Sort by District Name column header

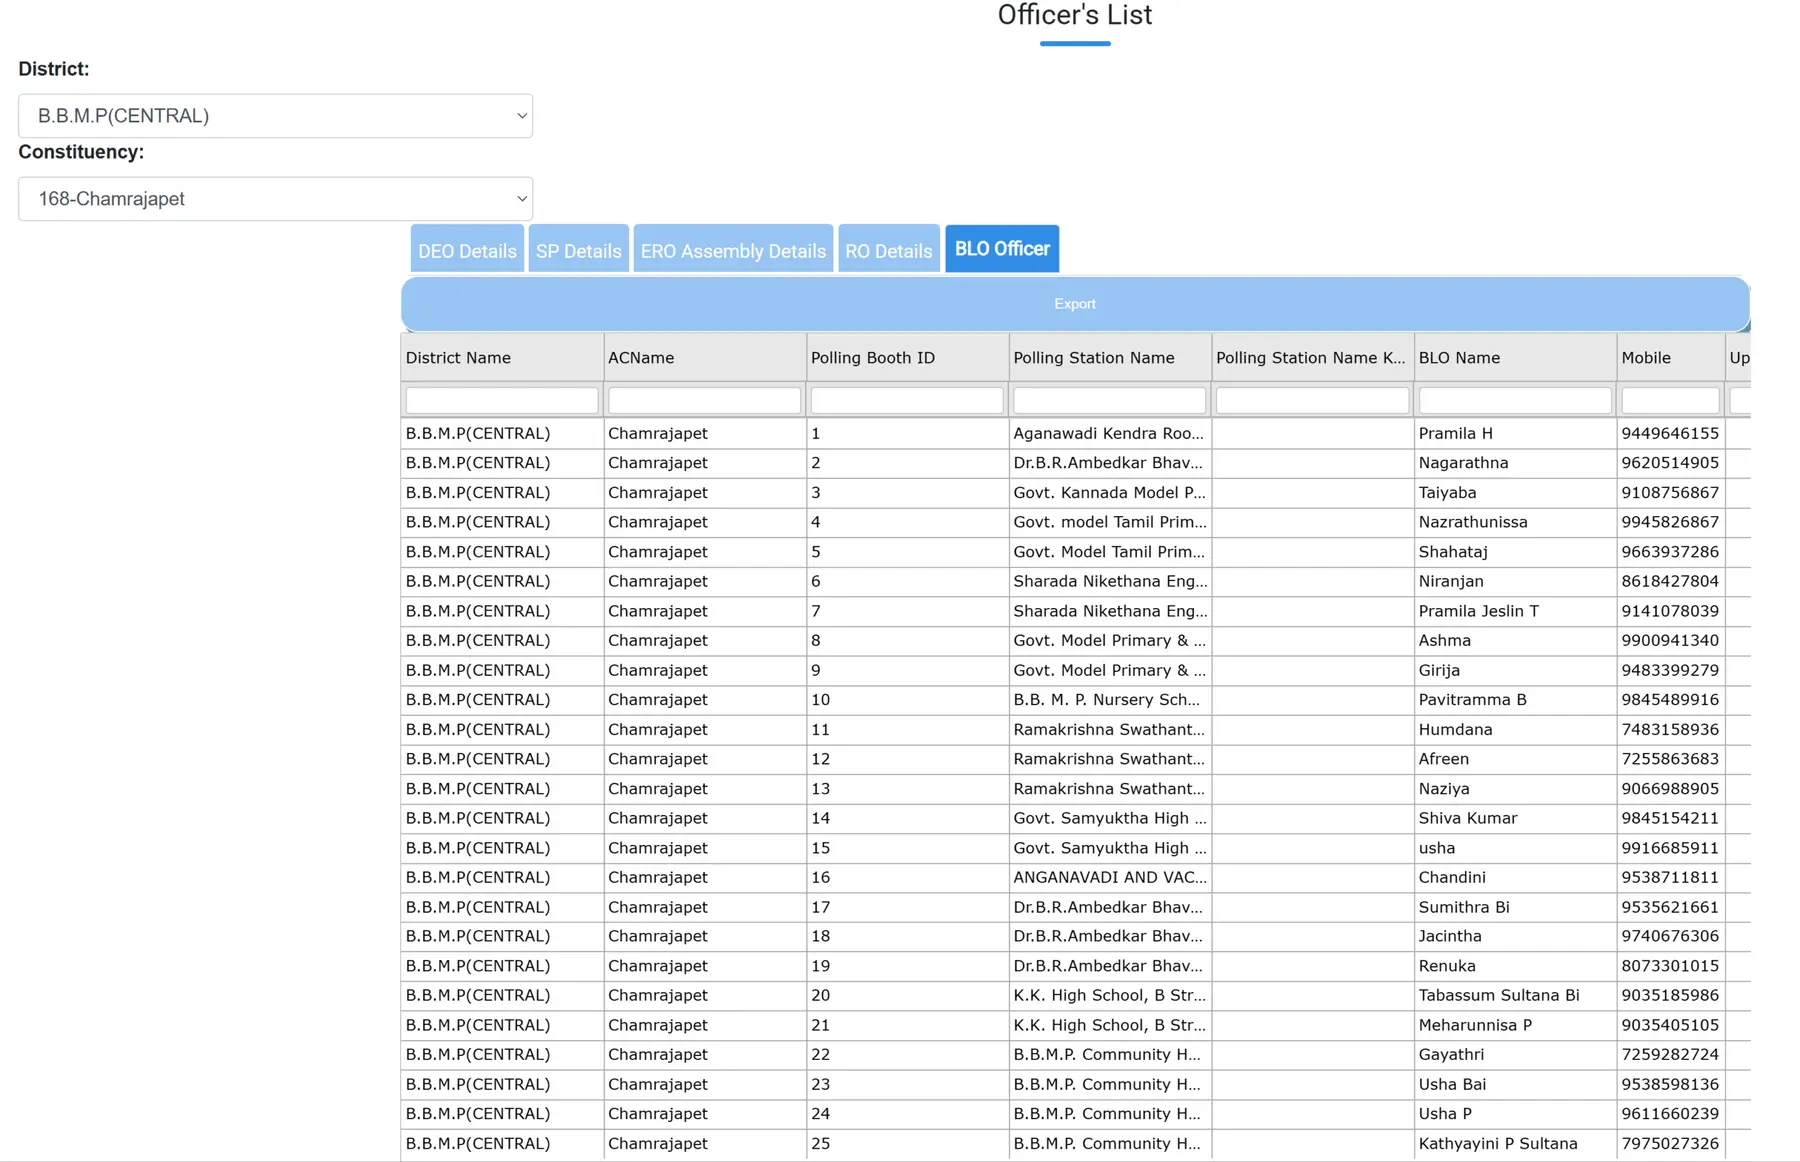[502, 358]
